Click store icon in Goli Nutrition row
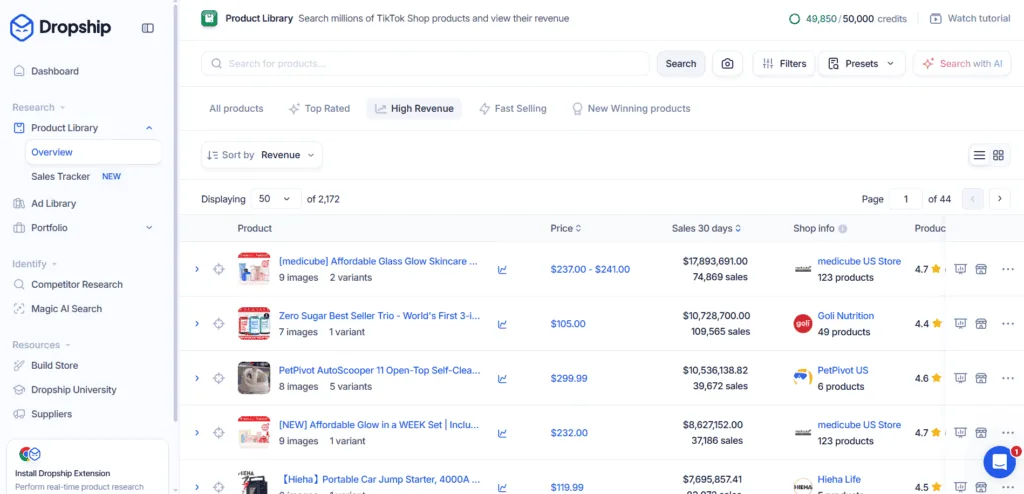The height and width of the screenshot is (494, 1024). click(x=980, y=323)
